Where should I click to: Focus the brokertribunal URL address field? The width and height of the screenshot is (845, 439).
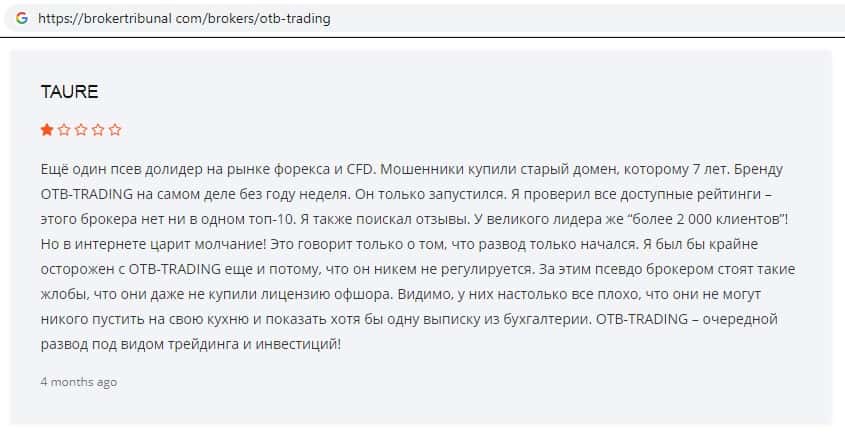click(x=184, y=19)
